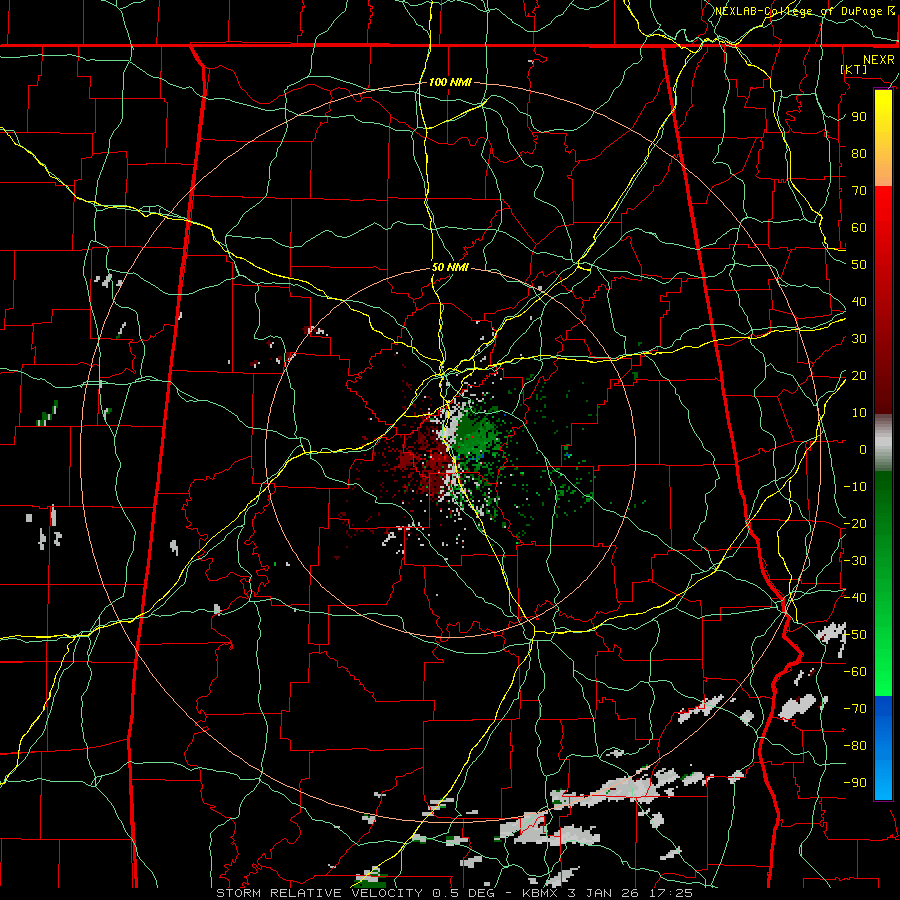Click the "10" value on the velocity scale

tap(859, 413)
